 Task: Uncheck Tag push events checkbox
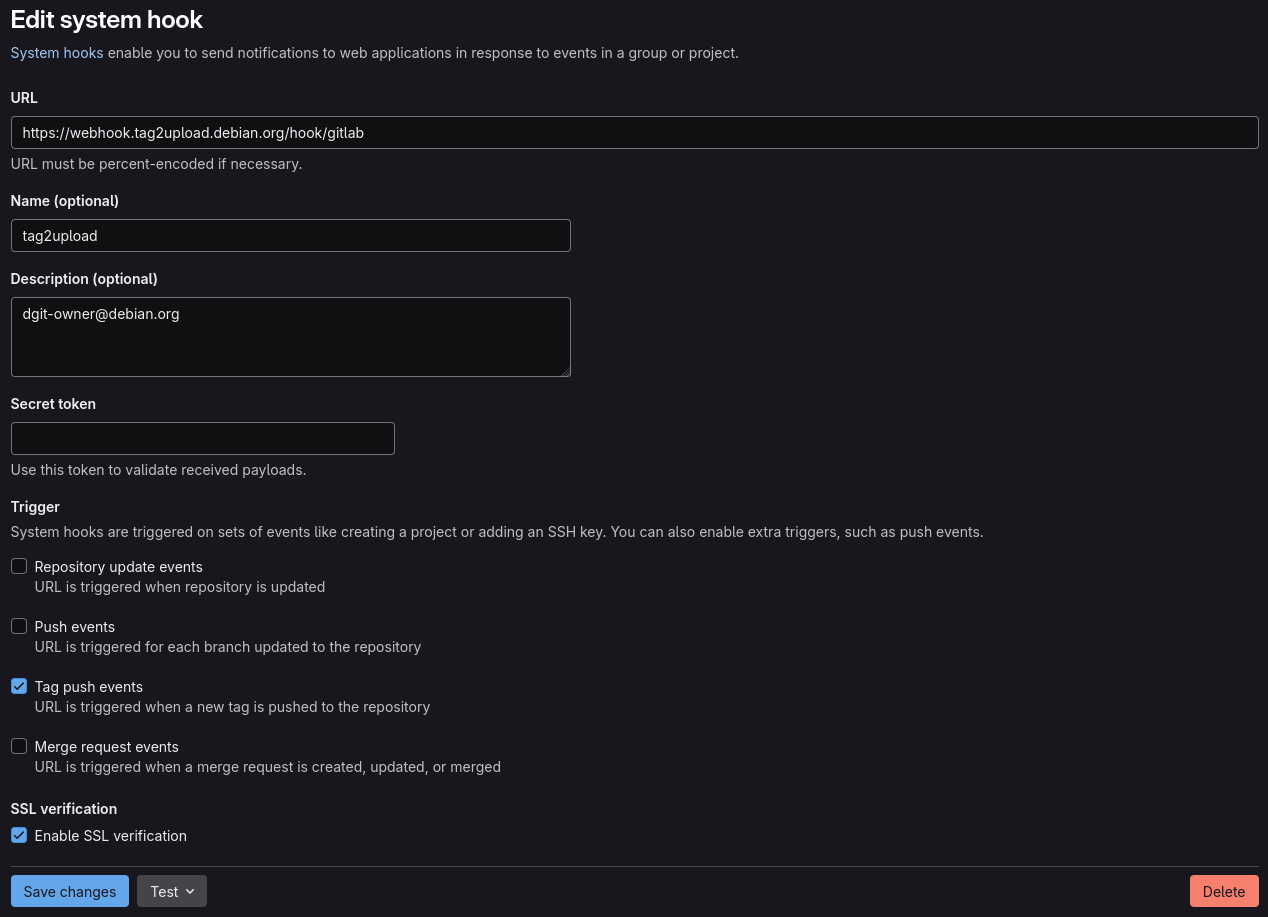[x=19, y=686]
